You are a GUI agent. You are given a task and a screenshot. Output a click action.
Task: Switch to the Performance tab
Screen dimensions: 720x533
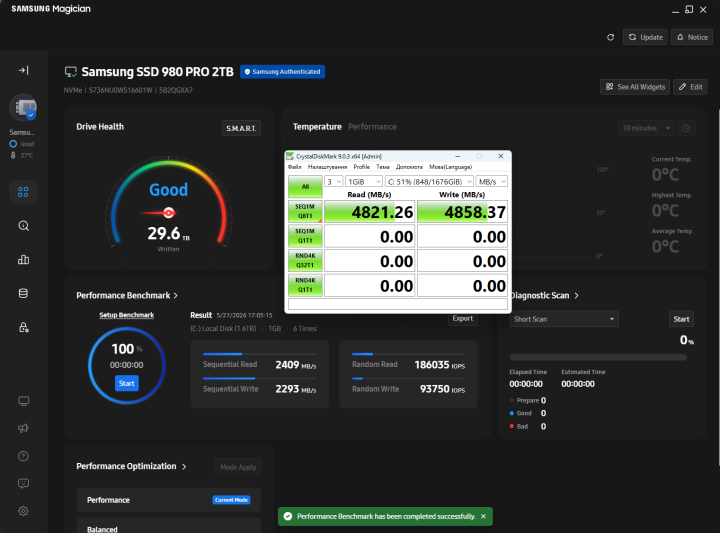[372, 127]
